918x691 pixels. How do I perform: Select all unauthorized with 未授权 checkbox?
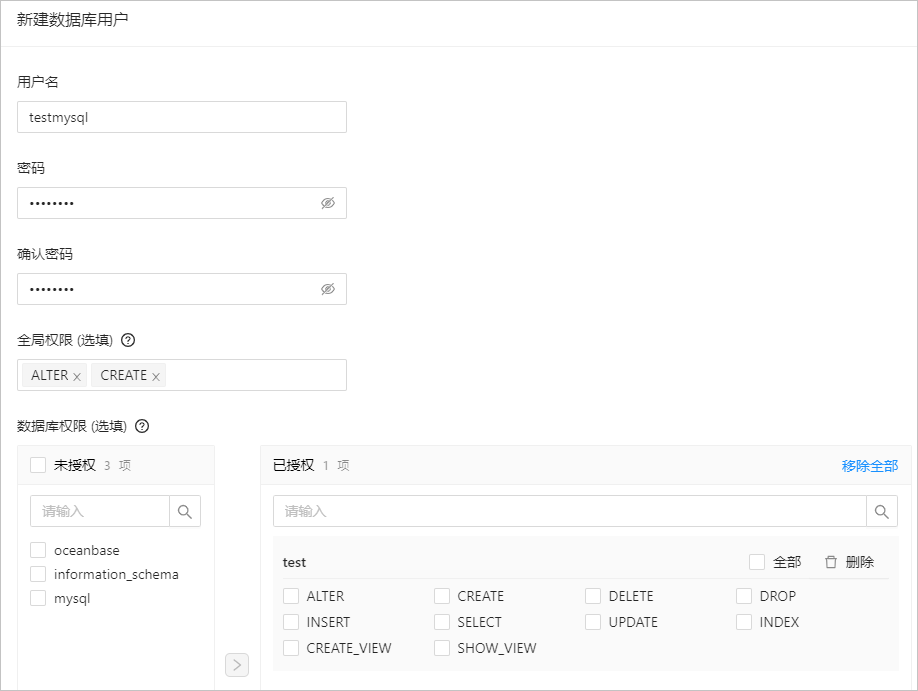click(38, 465)
